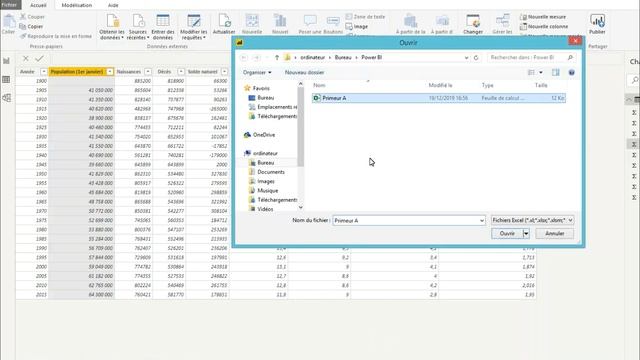Open the Ouvrir split button arrow
Viewport: 640px width, 360px height.
click(526, 233)
